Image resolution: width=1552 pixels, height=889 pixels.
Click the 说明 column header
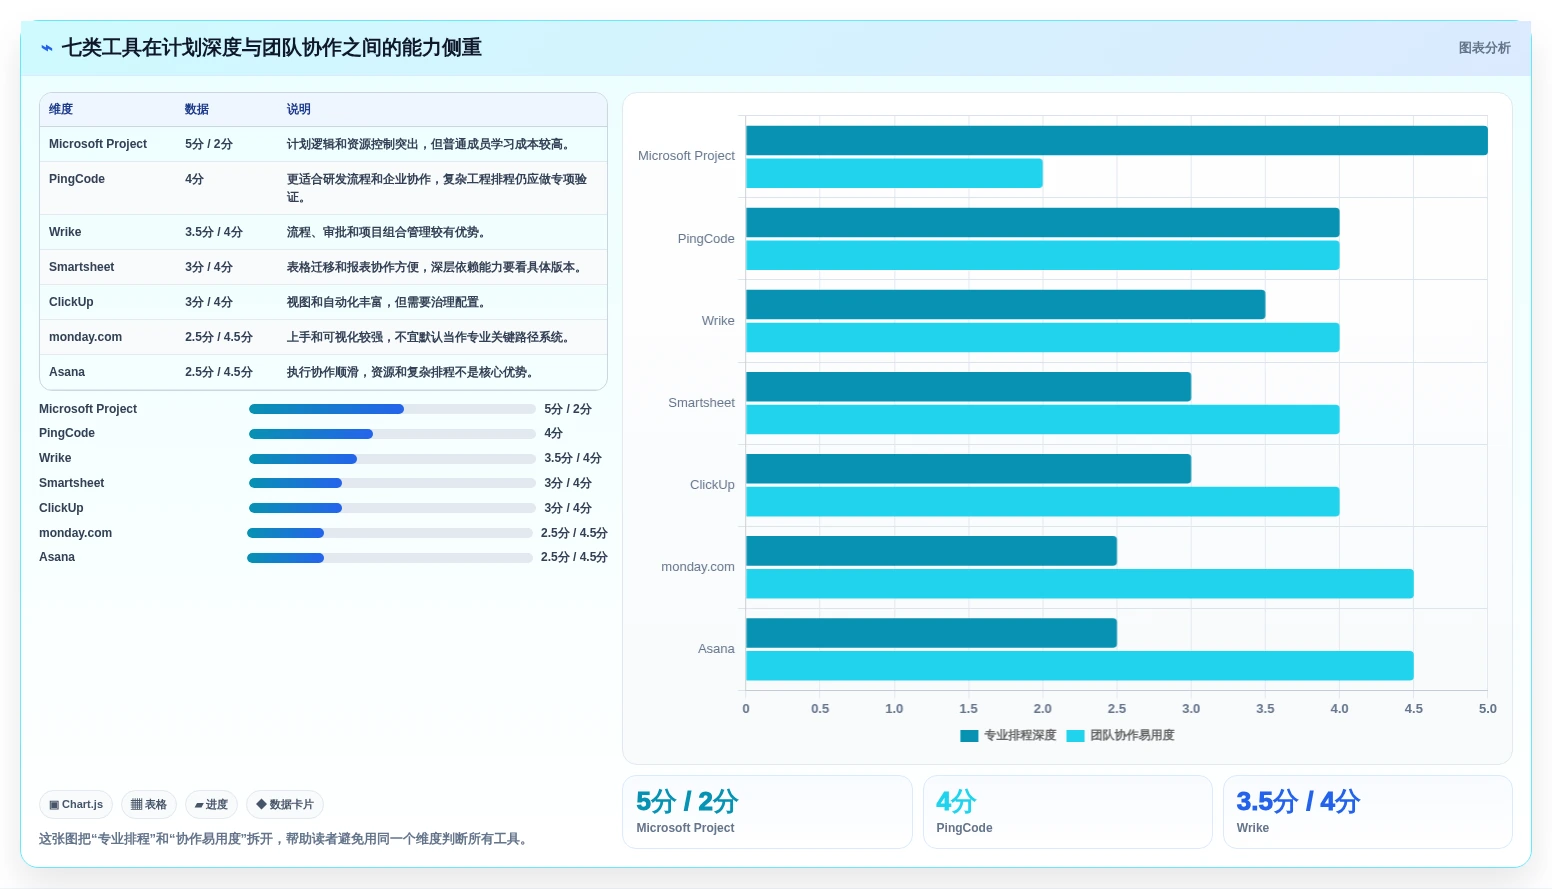[x=299, y=109]
